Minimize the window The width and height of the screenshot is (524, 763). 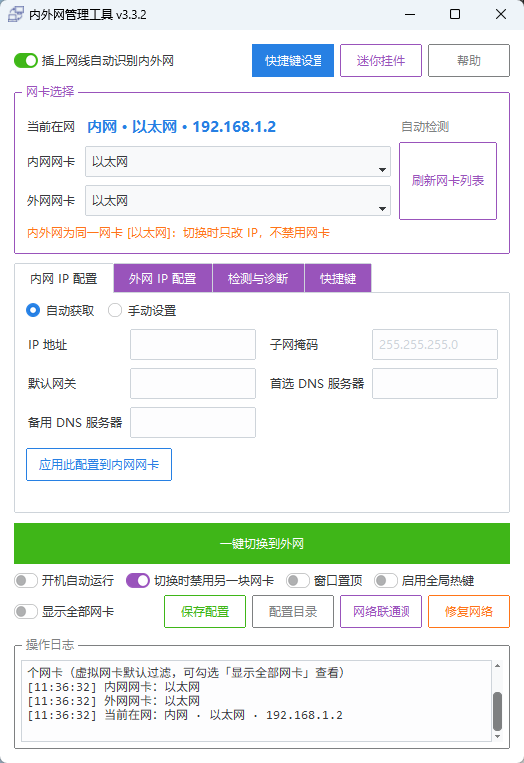point(410,14)
